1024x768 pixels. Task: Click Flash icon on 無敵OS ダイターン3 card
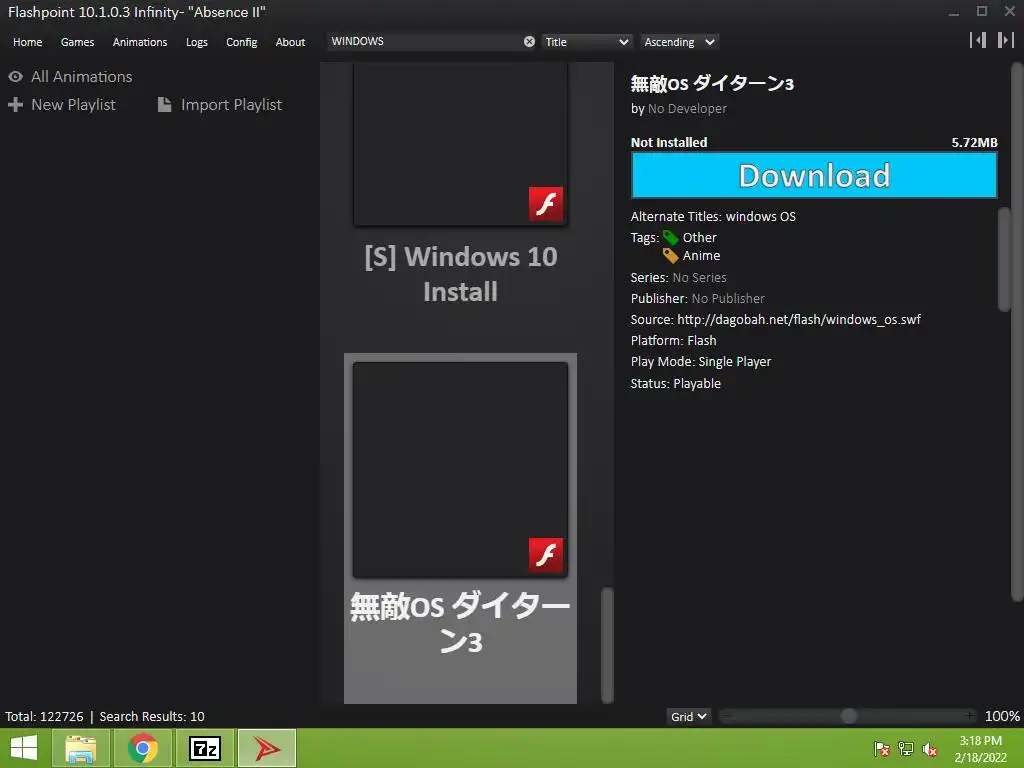click(x=546, y=555)
